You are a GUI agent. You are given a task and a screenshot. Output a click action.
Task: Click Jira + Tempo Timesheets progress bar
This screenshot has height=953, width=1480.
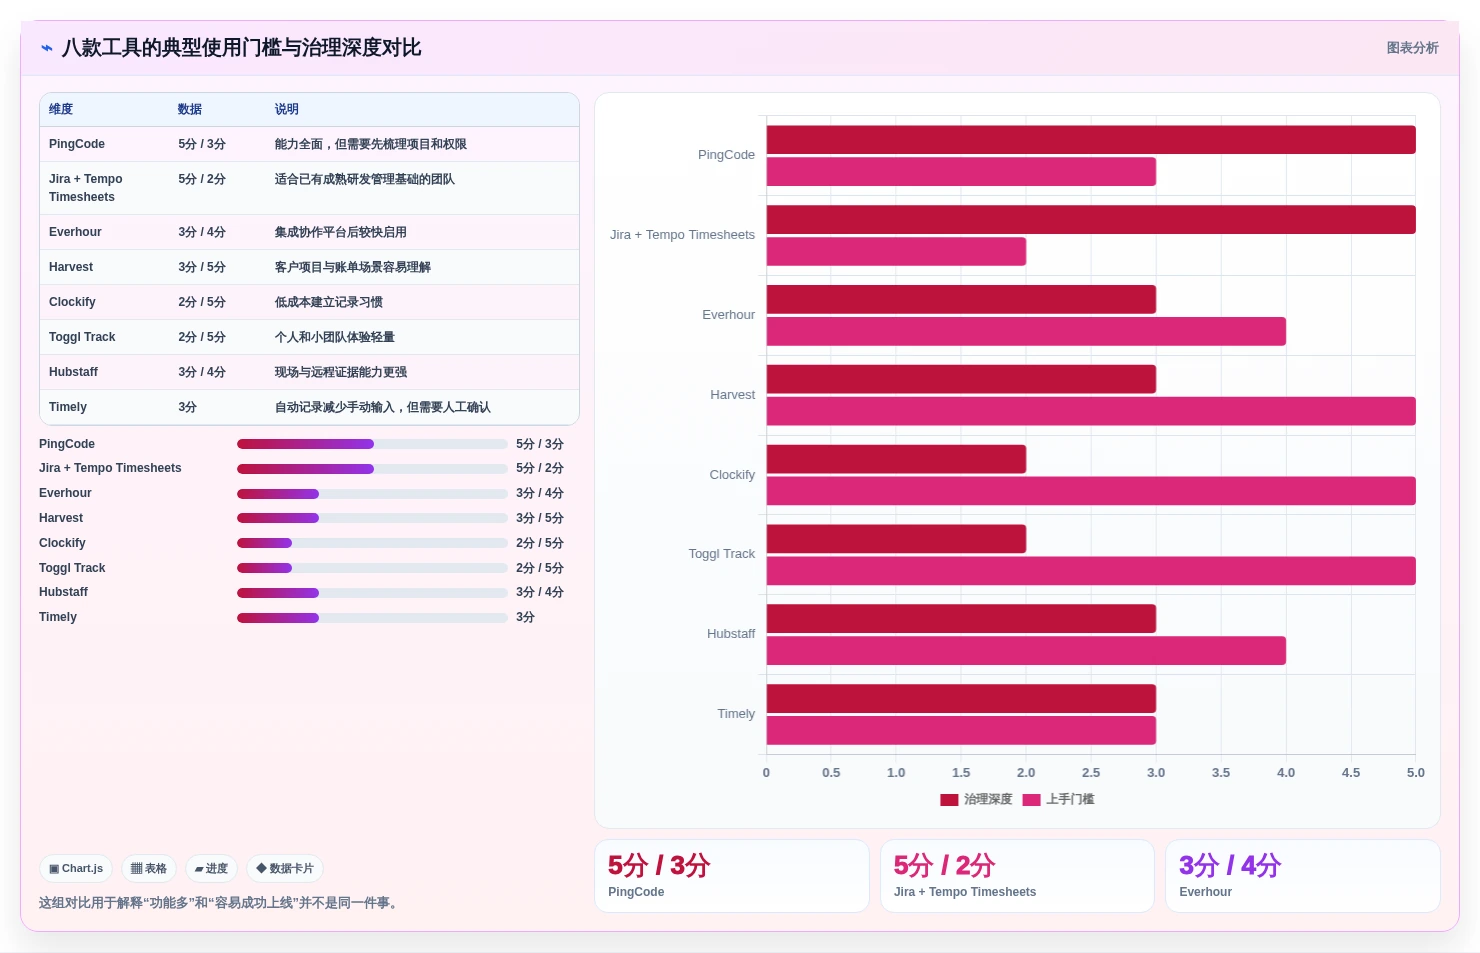tap(372, 469)
